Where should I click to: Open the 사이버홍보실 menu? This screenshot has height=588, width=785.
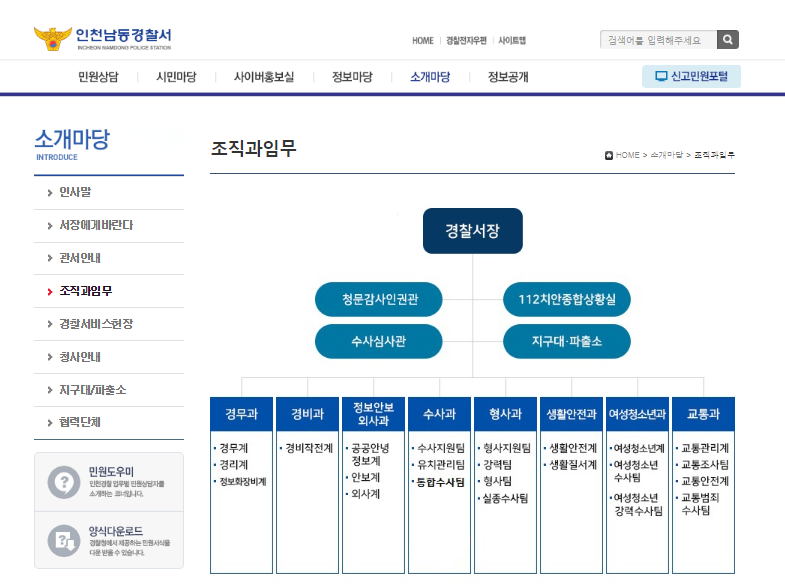(264, 77)
